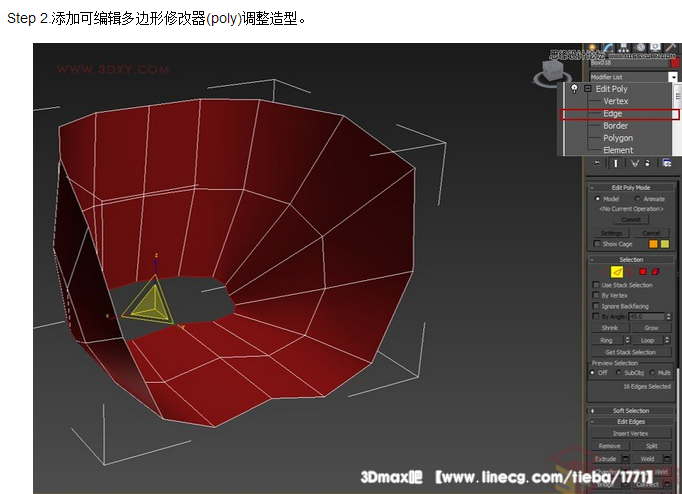Screen dimensions: 682x494
Task: Open the Modifier List dropdown
Action: 674,76
